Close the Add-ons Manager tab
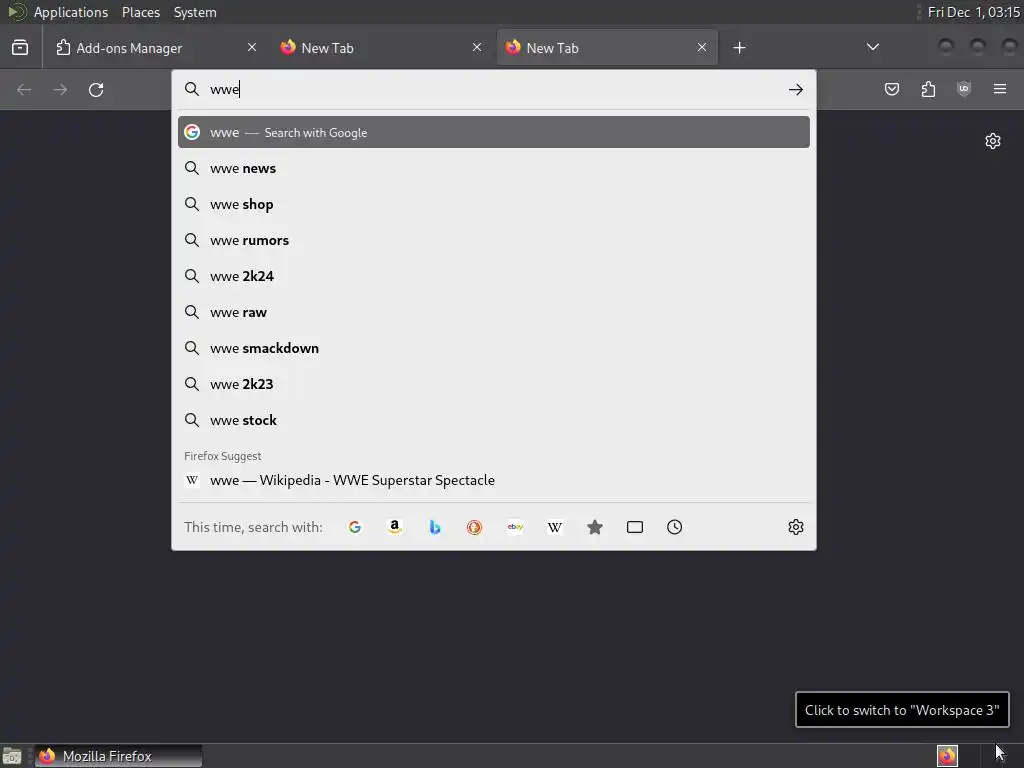1024x768 pixels. click(252, 47)
